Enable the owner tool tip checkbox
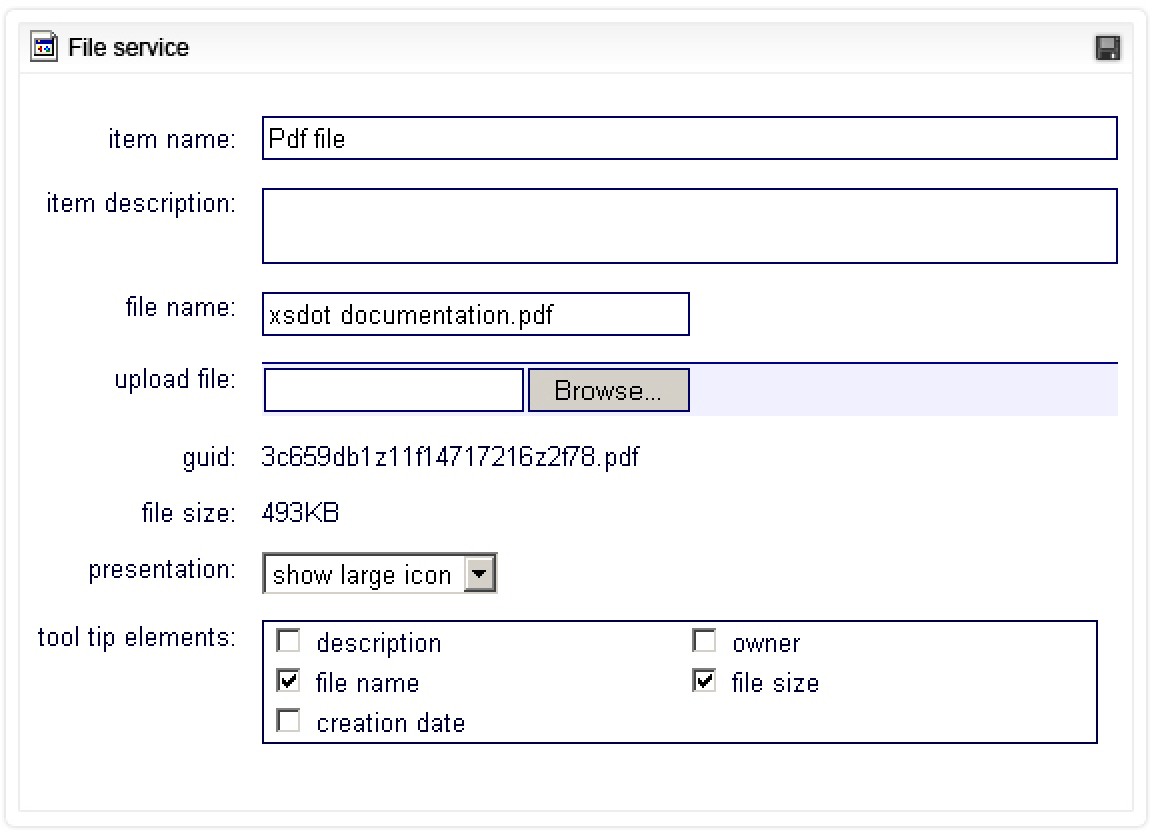This screenshot has height=836, width=1154. pos(704,641)
